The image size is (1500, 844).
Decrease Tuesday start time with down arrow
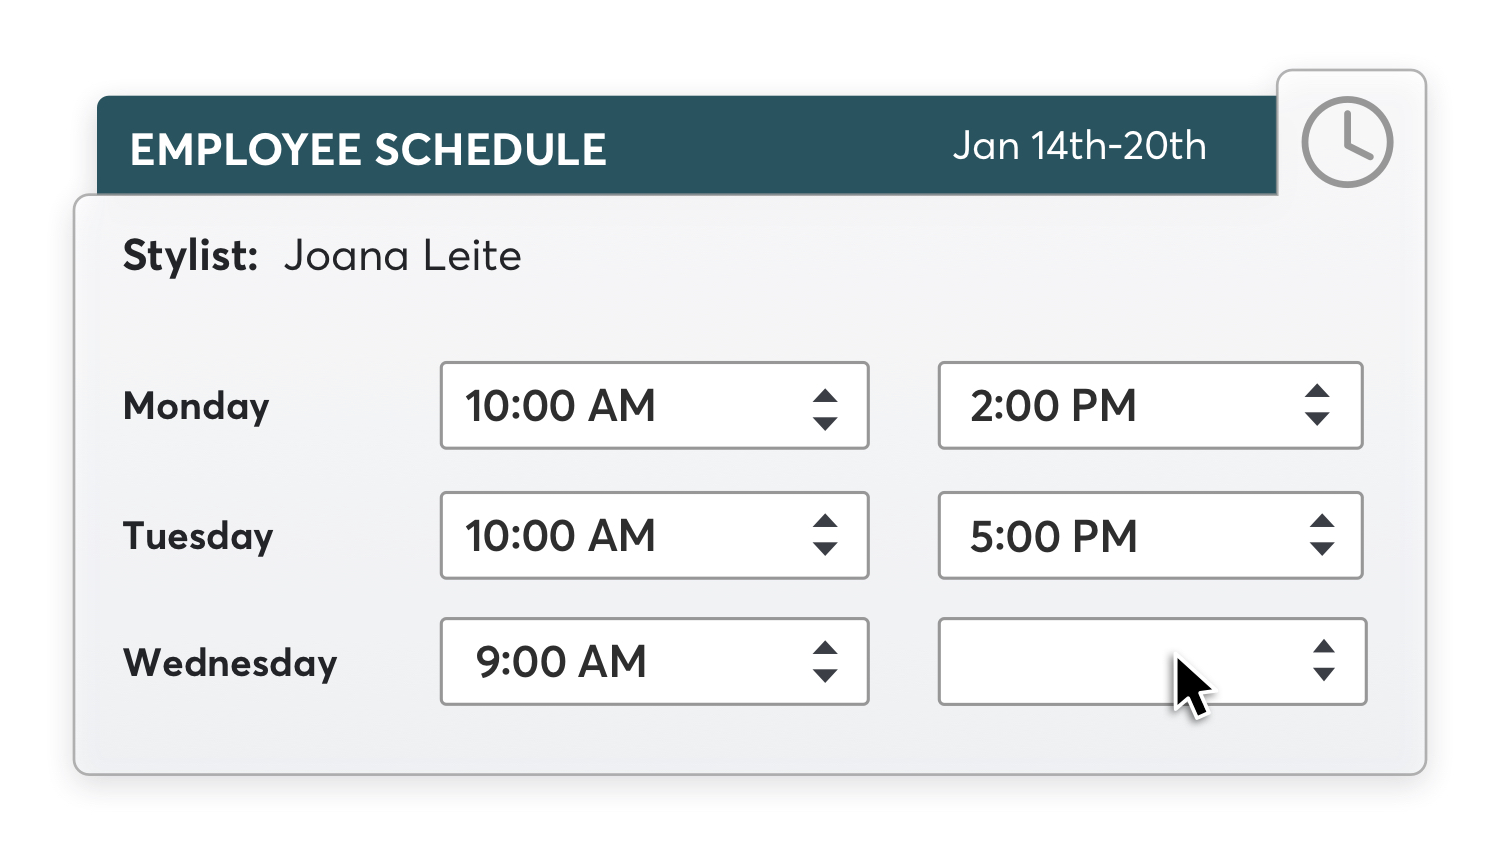[825, 548]
